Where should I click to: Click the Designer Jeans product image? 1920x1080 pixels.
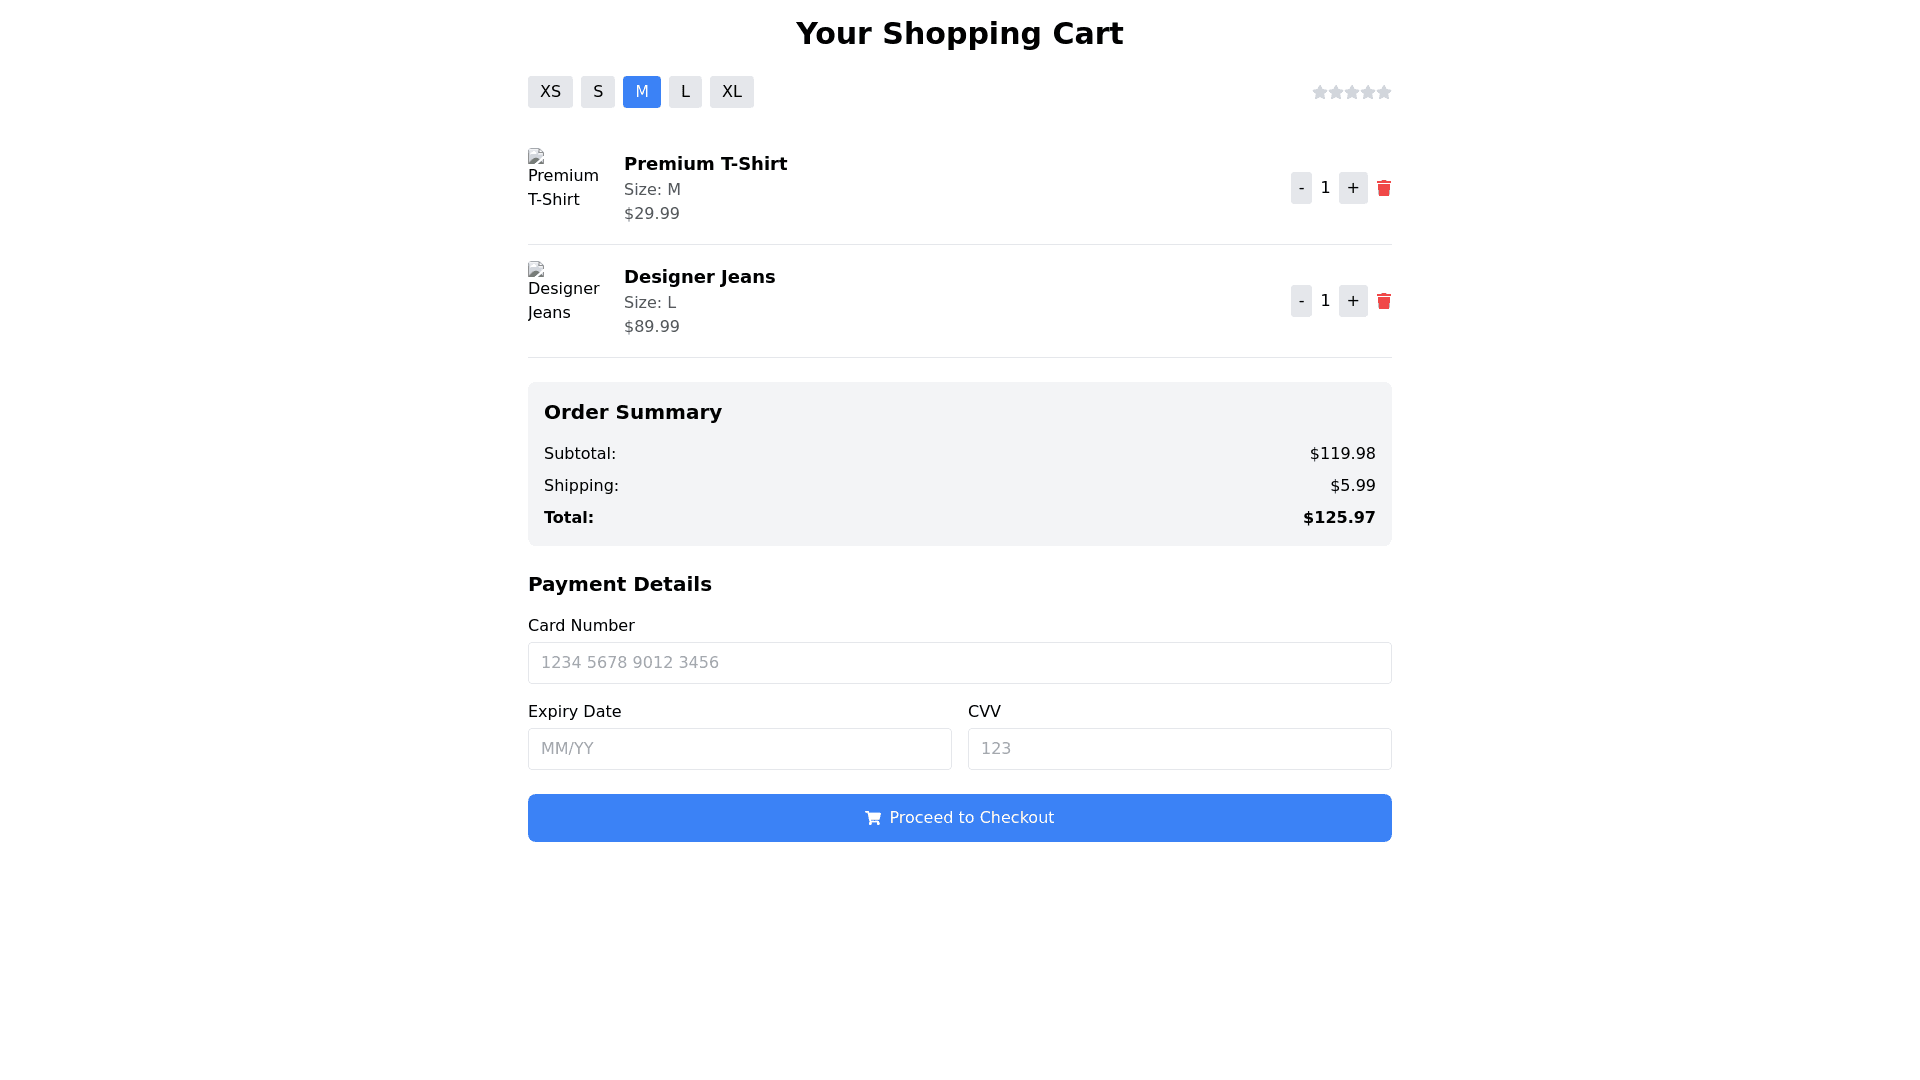(x=563, y=293)
